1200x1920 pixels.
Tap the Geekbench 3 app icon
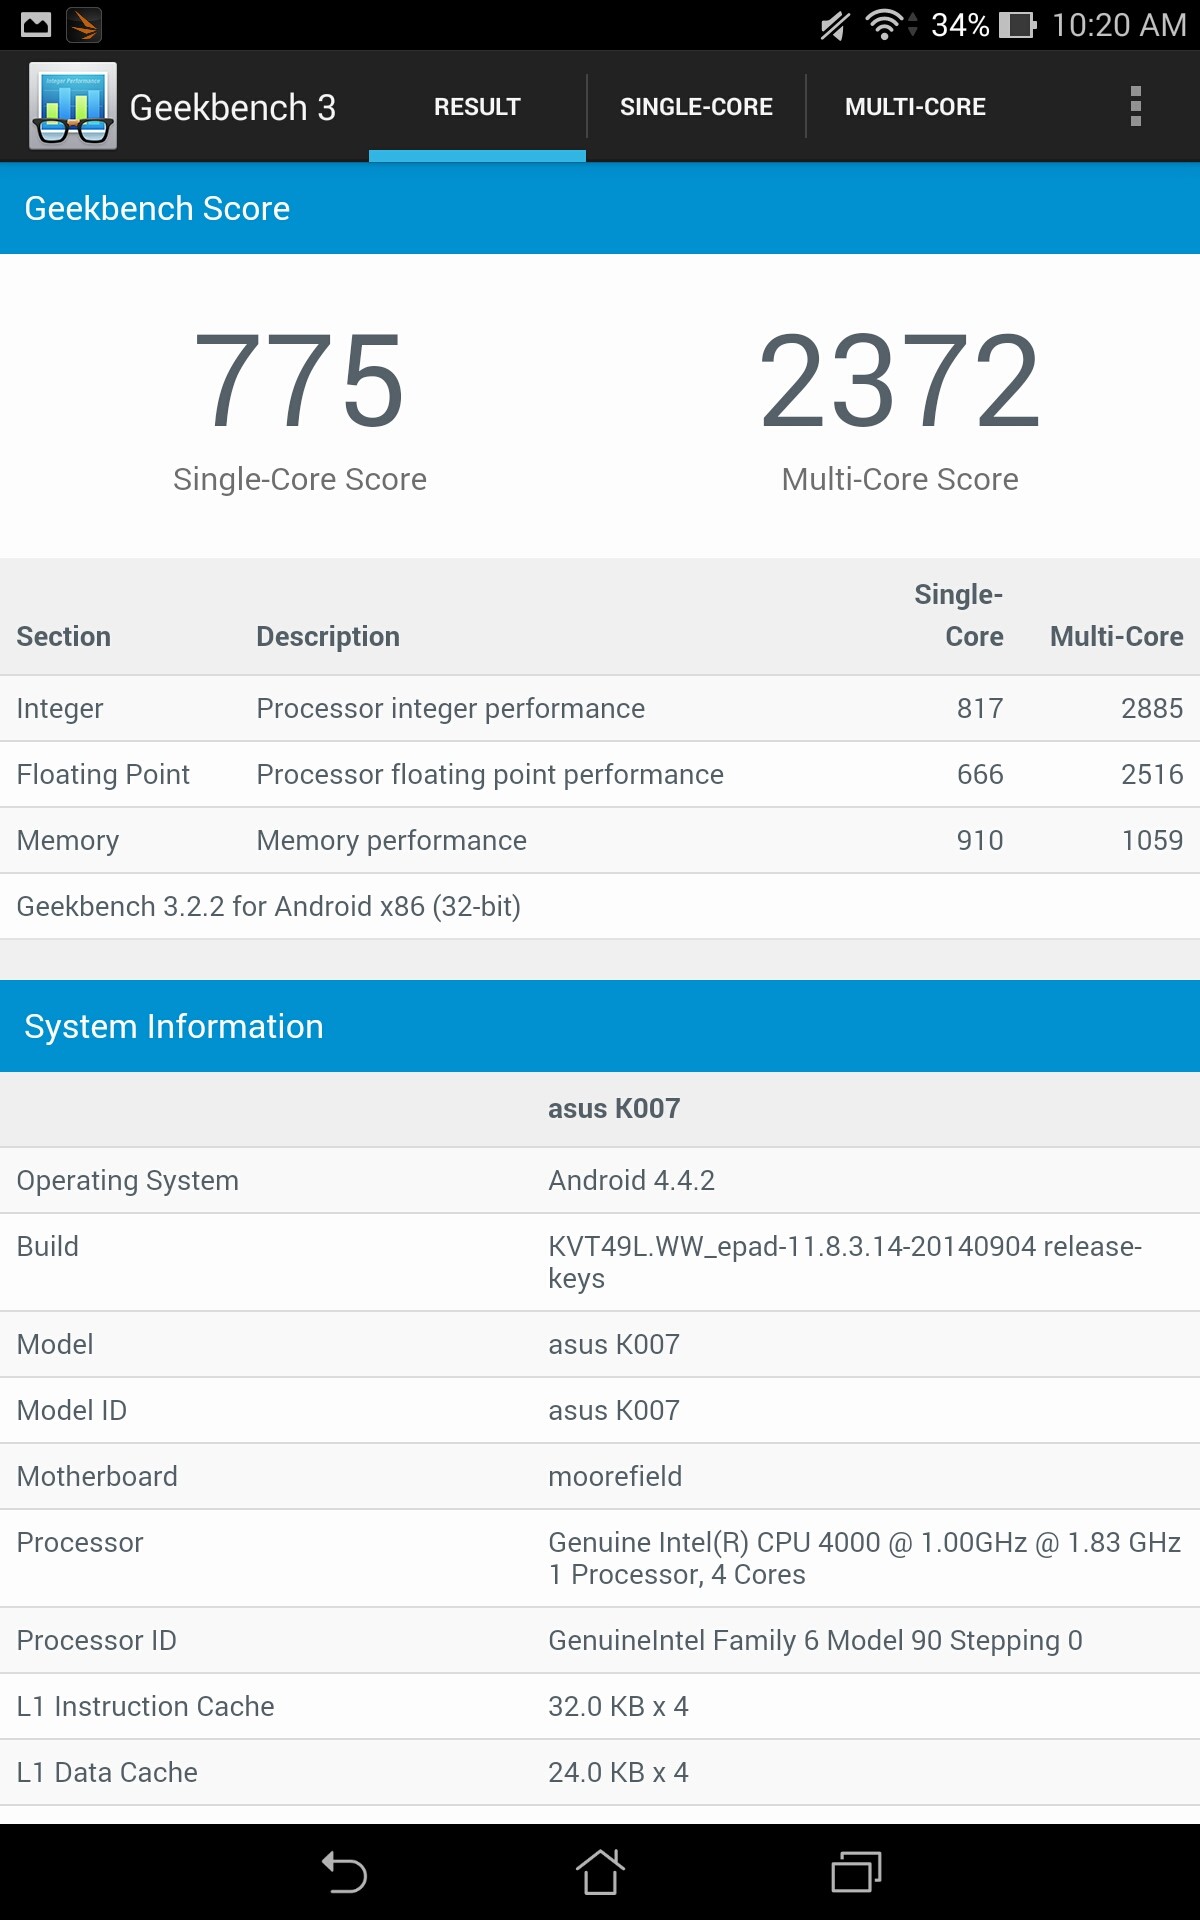tap(73, 106)
